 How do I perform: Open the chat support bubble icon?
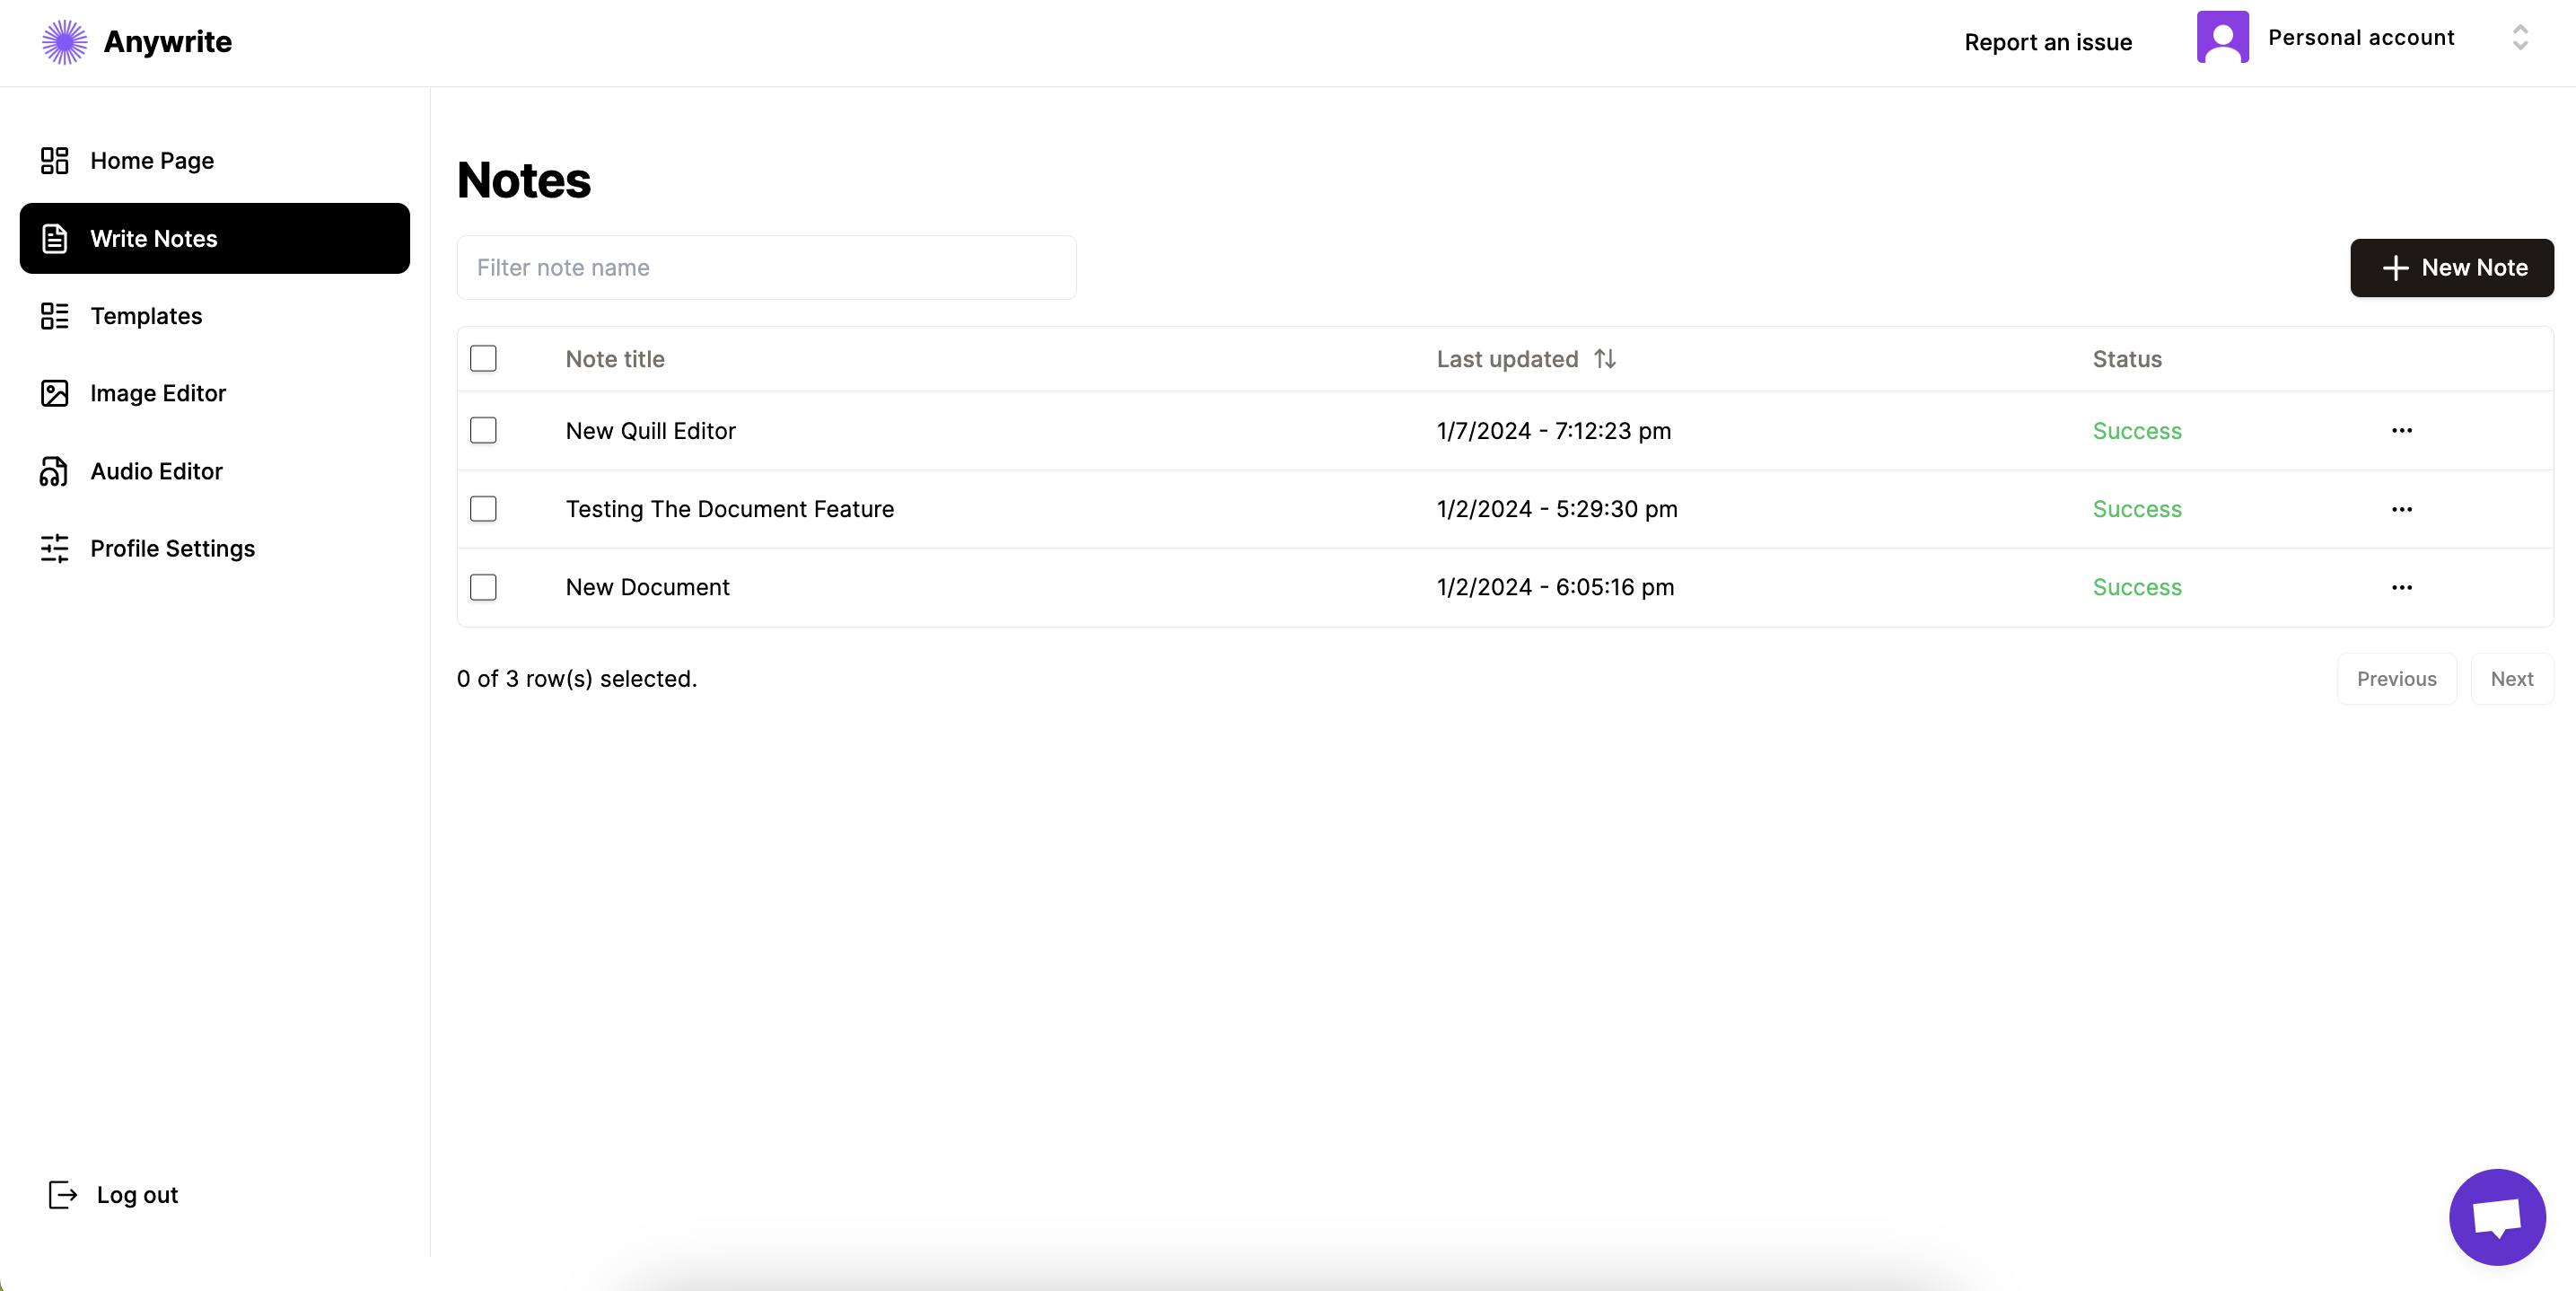coord(2496,1216)
